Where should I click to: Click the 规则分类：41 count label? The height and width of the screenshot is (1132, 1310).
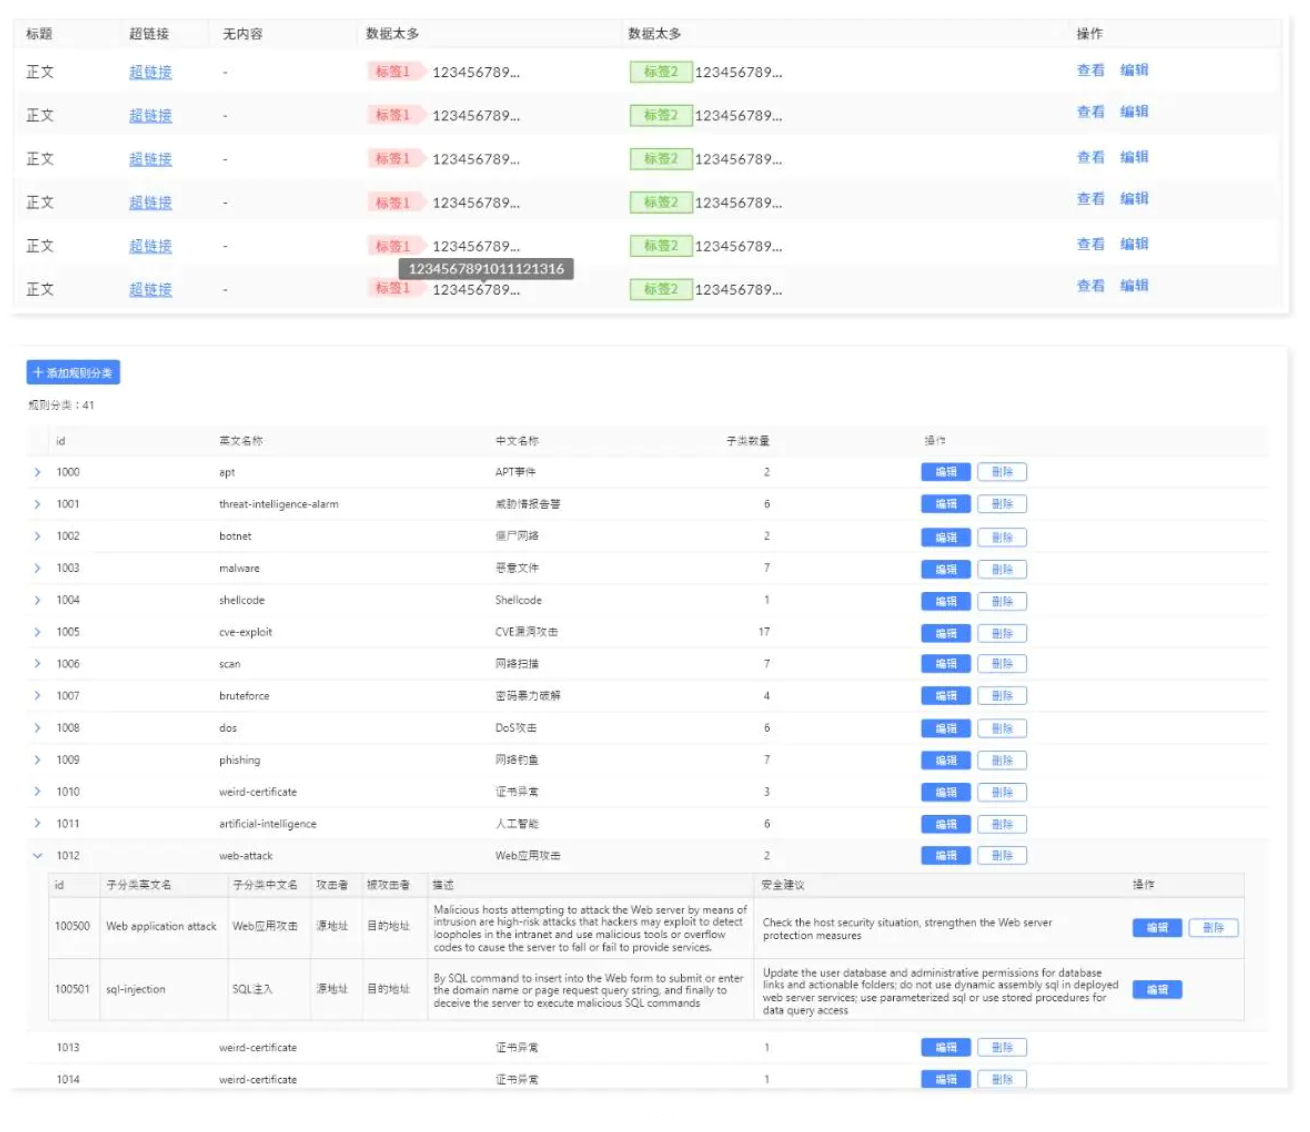61,405
